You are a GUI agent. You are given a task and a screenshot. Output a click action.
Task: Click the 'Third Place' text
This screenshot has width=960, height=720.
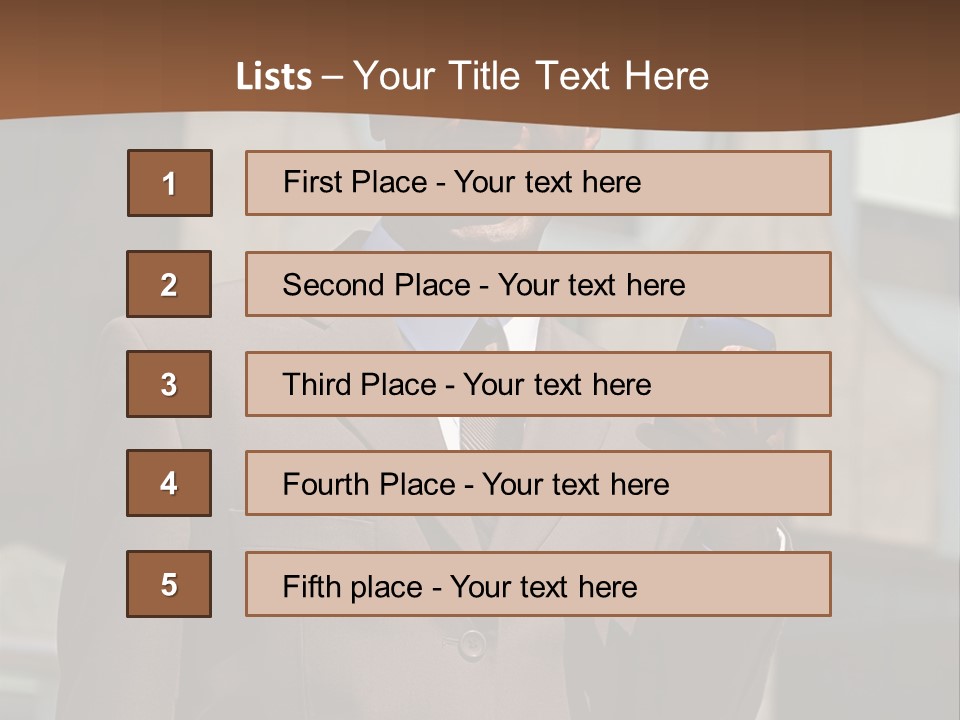360,385
